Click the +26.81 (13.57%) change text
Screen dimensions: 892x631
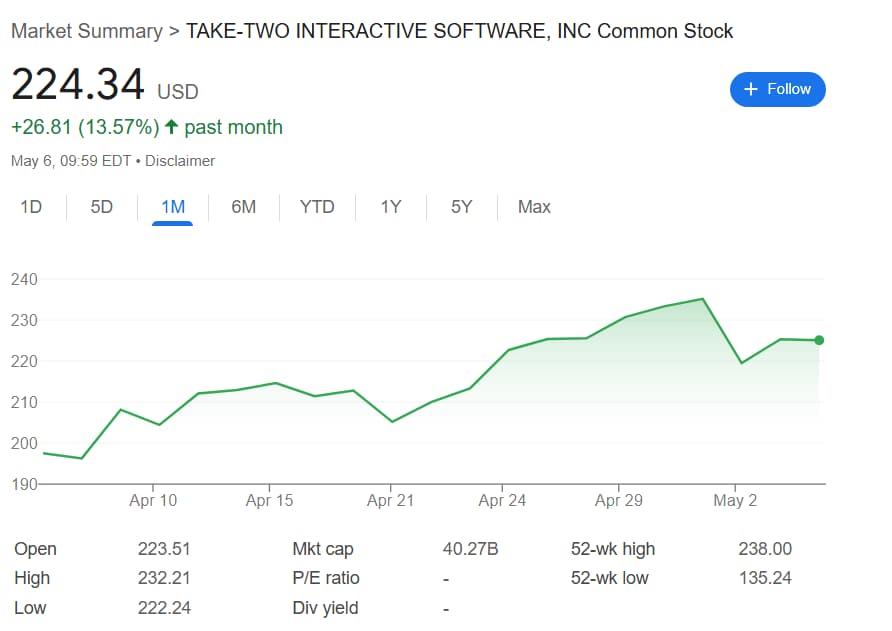pos(85,127)
